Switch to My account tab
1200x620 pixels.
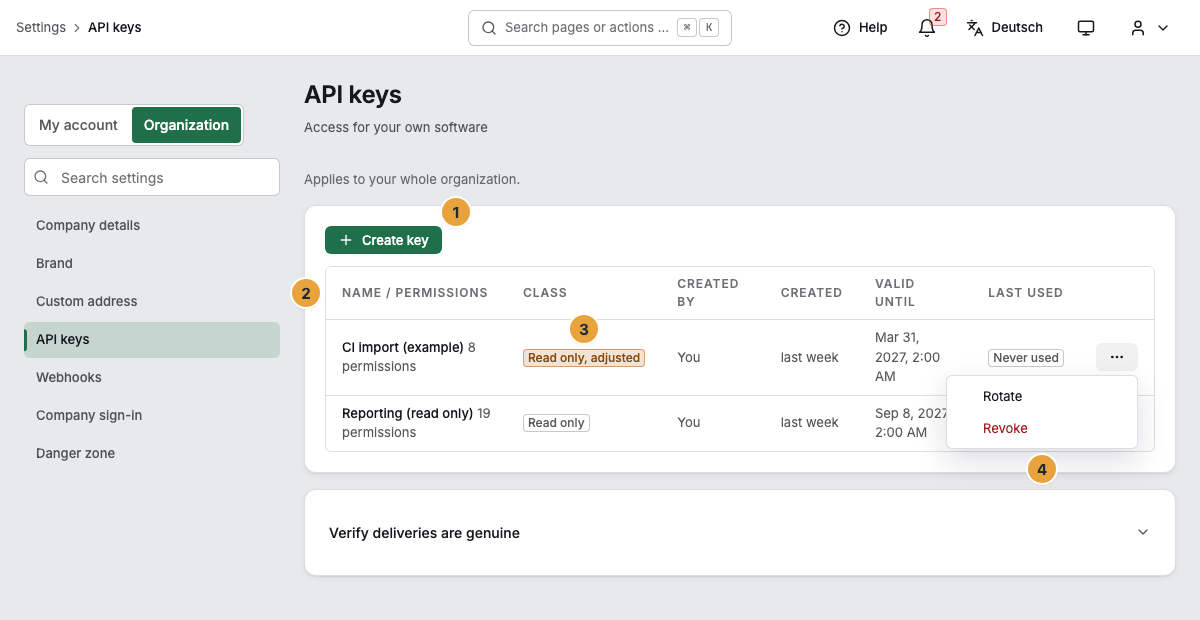pos(78,125)
